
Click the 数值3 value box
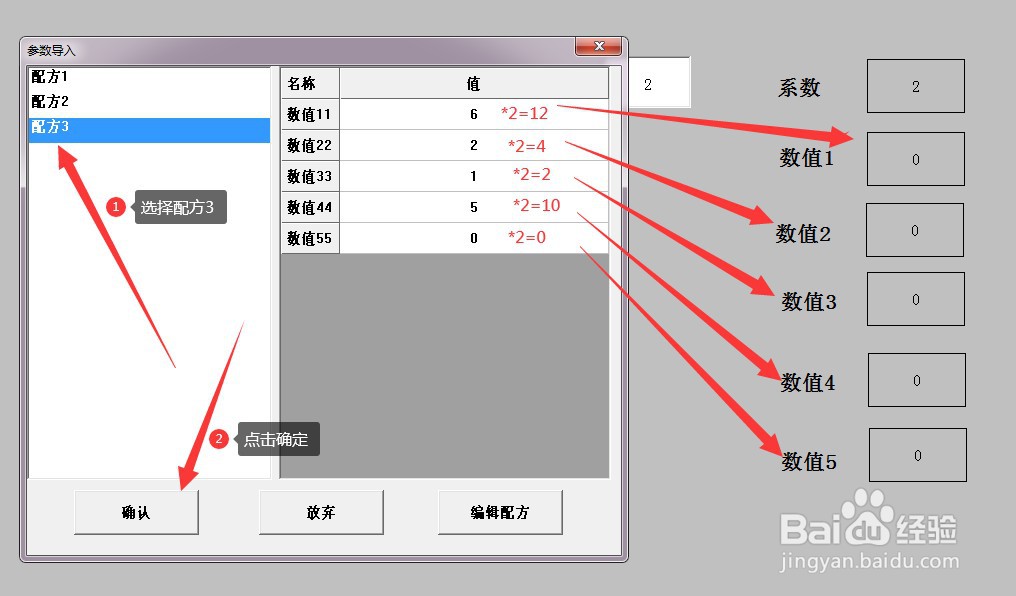coord(914,298)
